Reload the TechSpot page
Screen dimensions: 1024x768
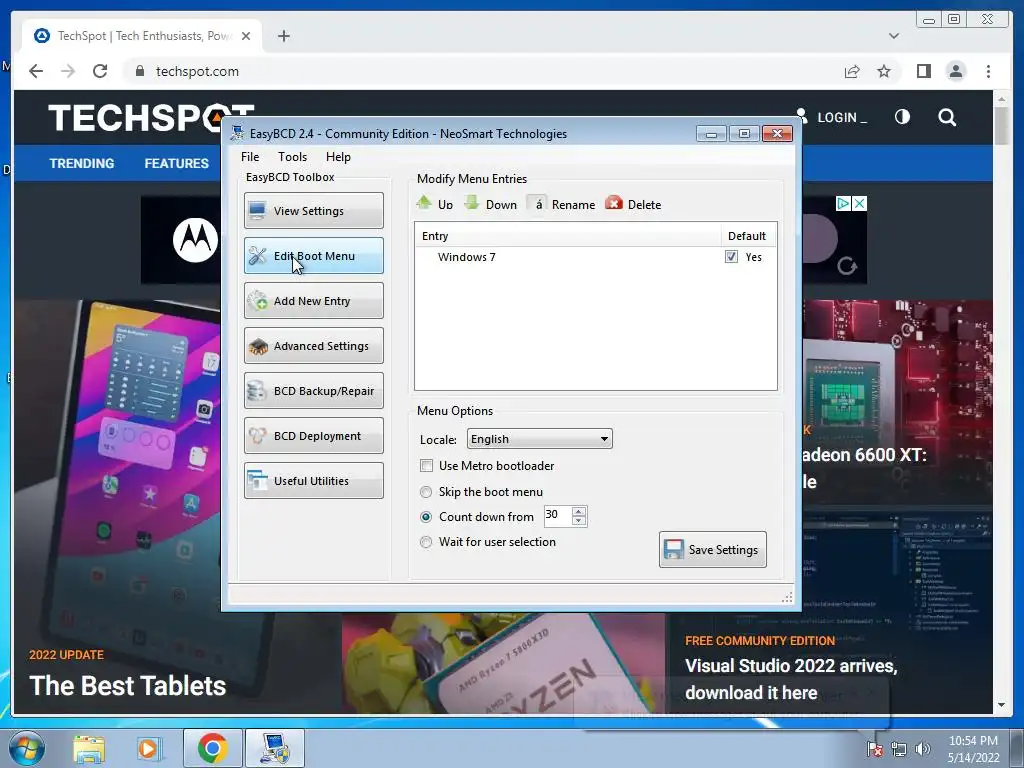100,71
